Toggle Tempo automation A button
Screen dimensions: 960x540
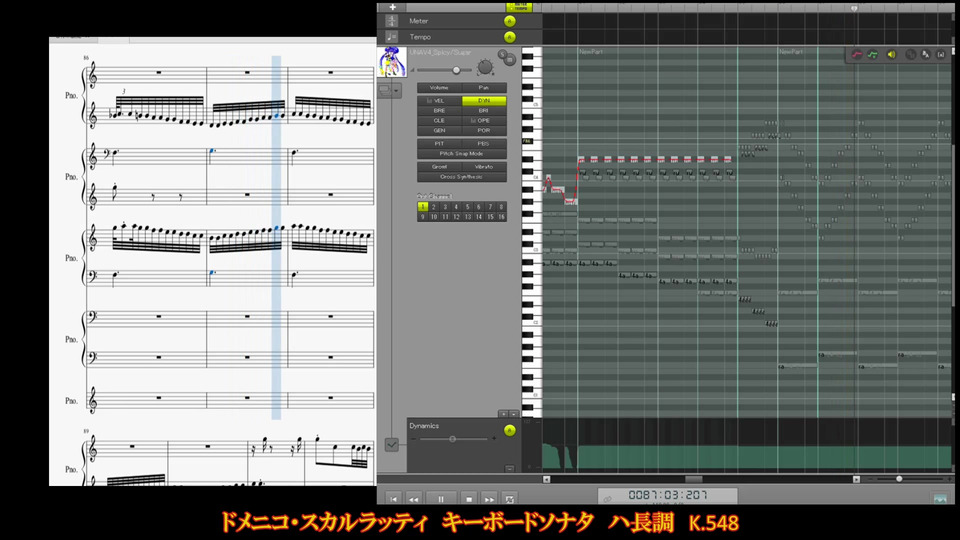(509, 37)
